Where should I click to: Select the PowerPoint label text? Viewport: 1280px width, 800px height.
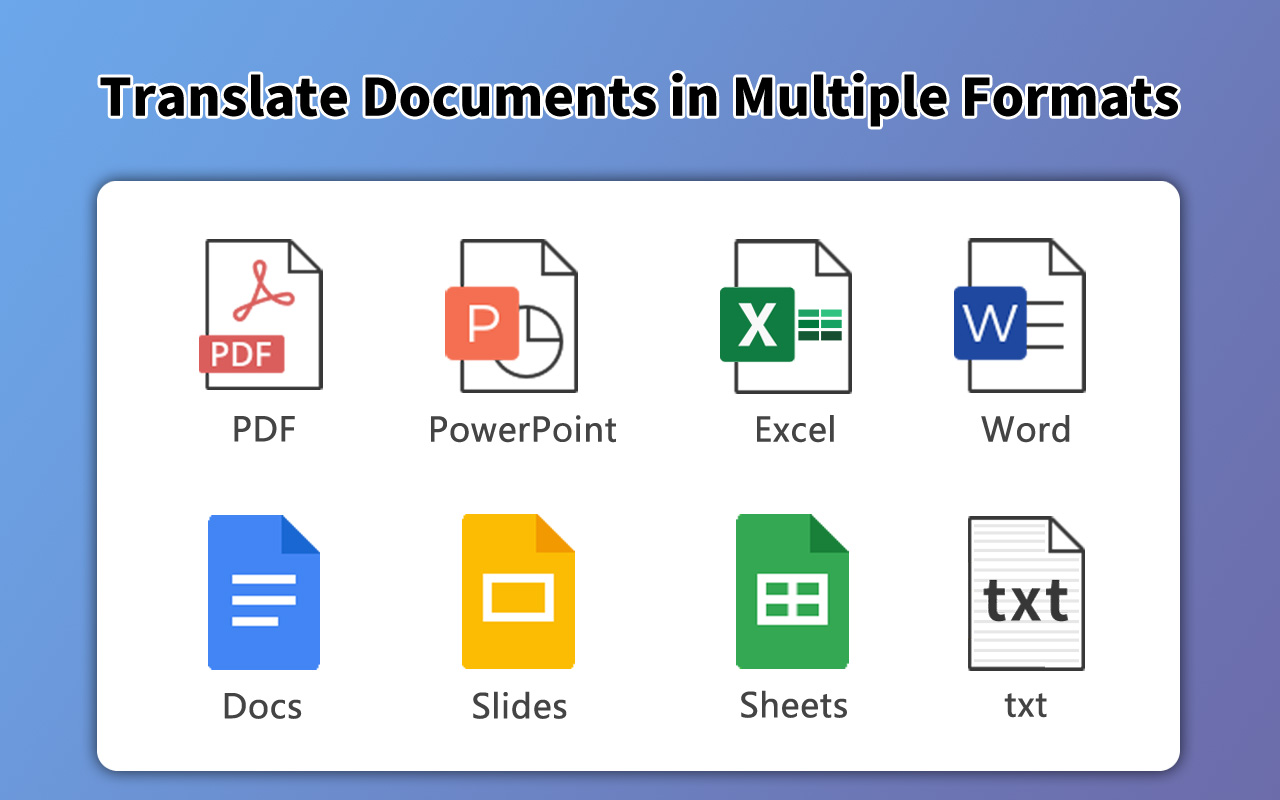click(x=522, y=430)
